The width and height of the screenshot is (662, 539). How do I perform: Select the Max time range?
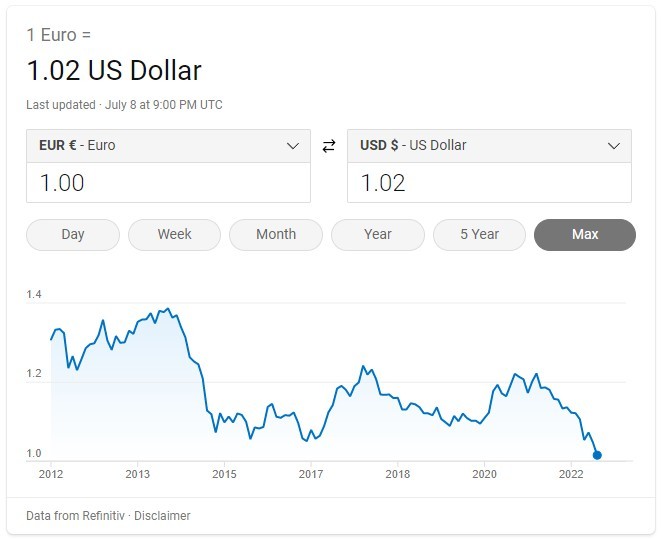[585, 234]
